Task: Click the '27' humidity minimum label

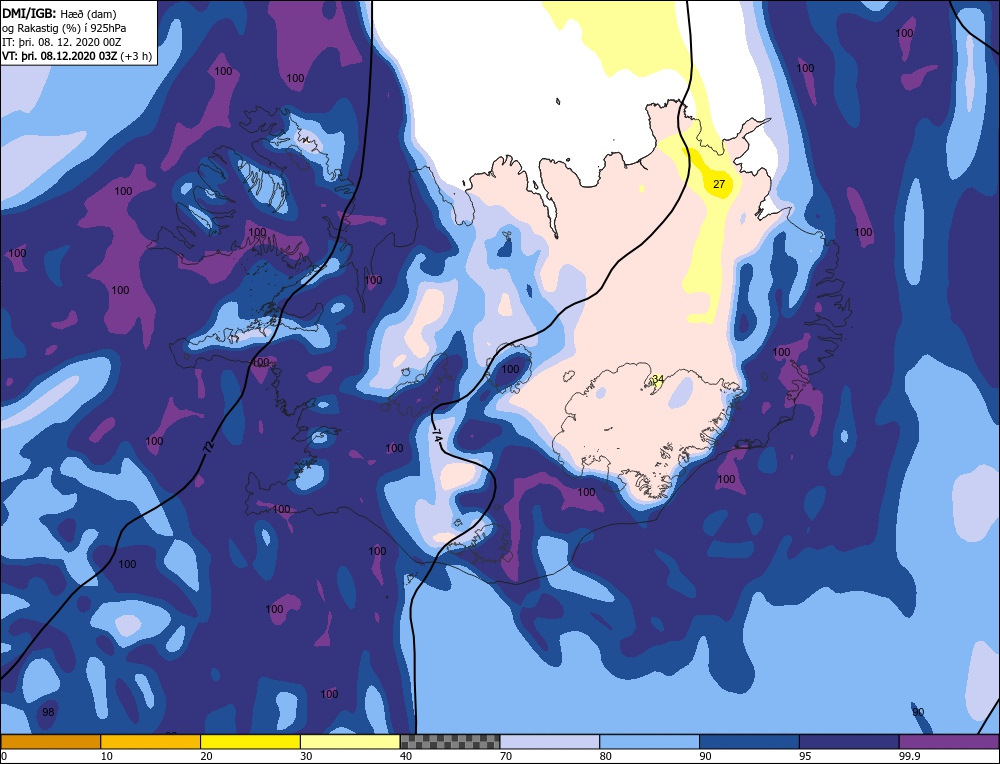Action: (719, 184)
